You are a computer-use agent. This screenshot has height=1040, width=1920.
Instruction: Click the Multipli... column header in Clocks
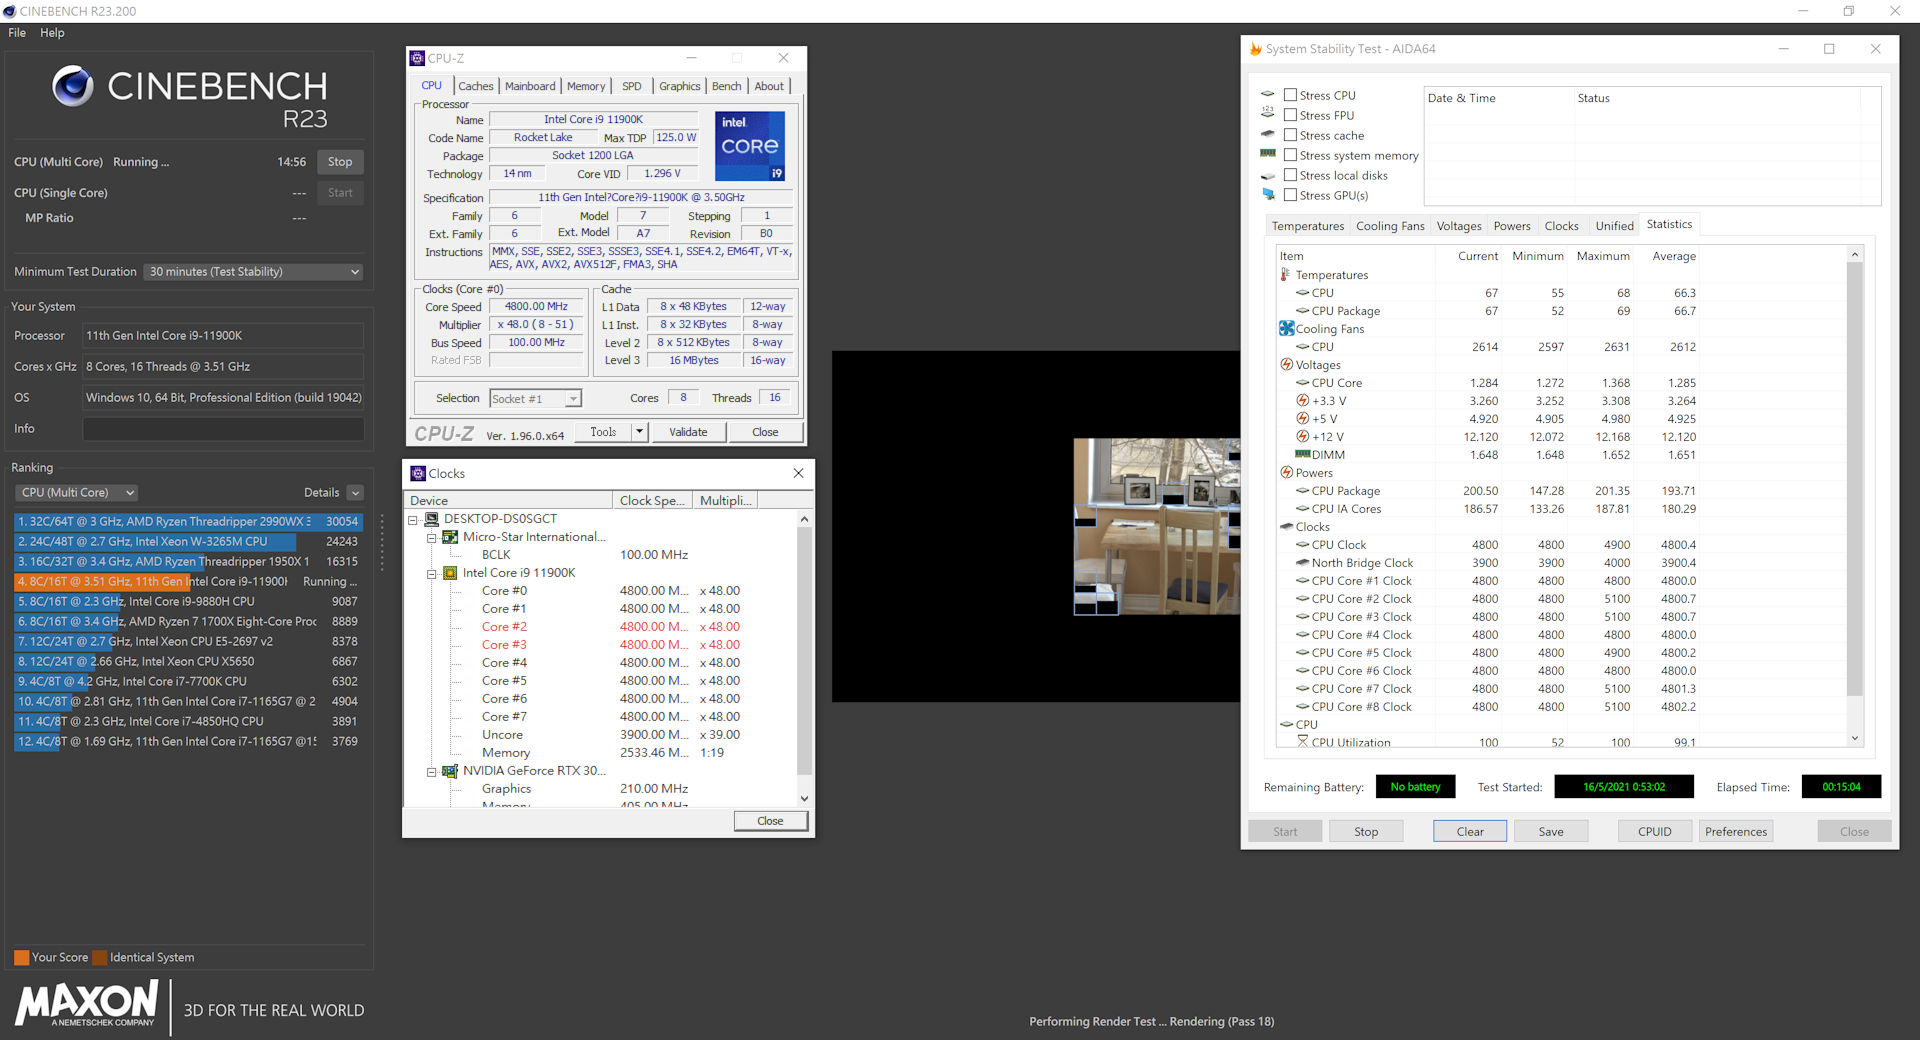click(725, 500)
